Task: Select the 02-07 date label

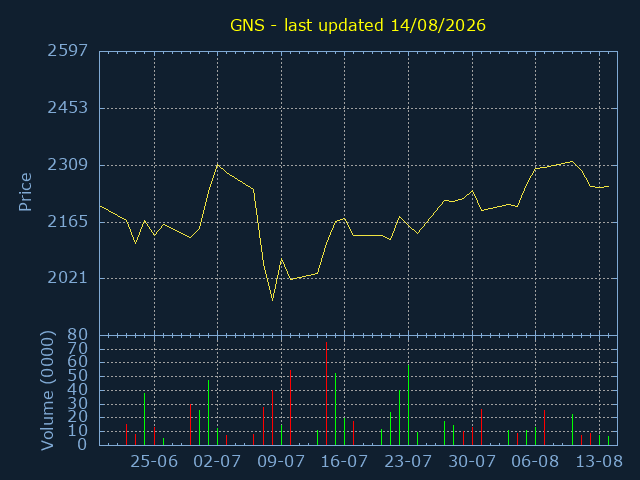Action: click(x=217, y=462)
